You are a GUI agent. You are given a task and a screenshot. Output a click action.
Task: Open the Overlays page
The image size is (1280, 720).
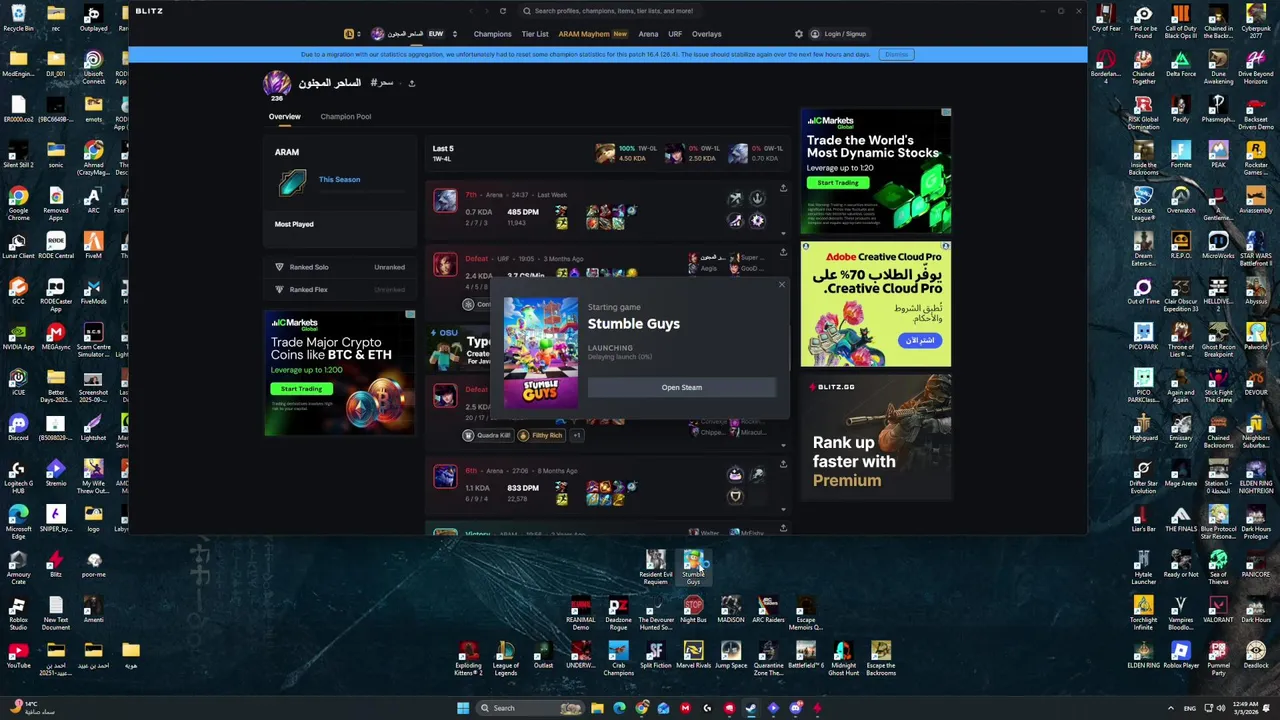706,34
